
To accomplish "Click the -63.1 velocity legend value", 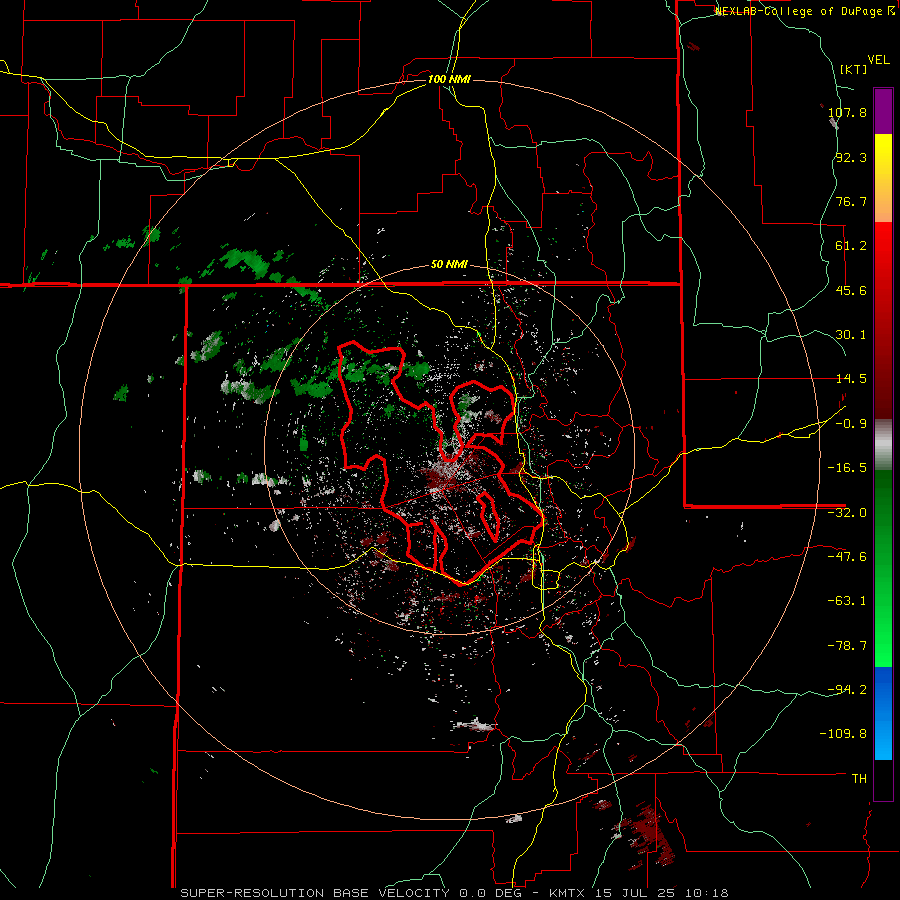I will 847,601.
